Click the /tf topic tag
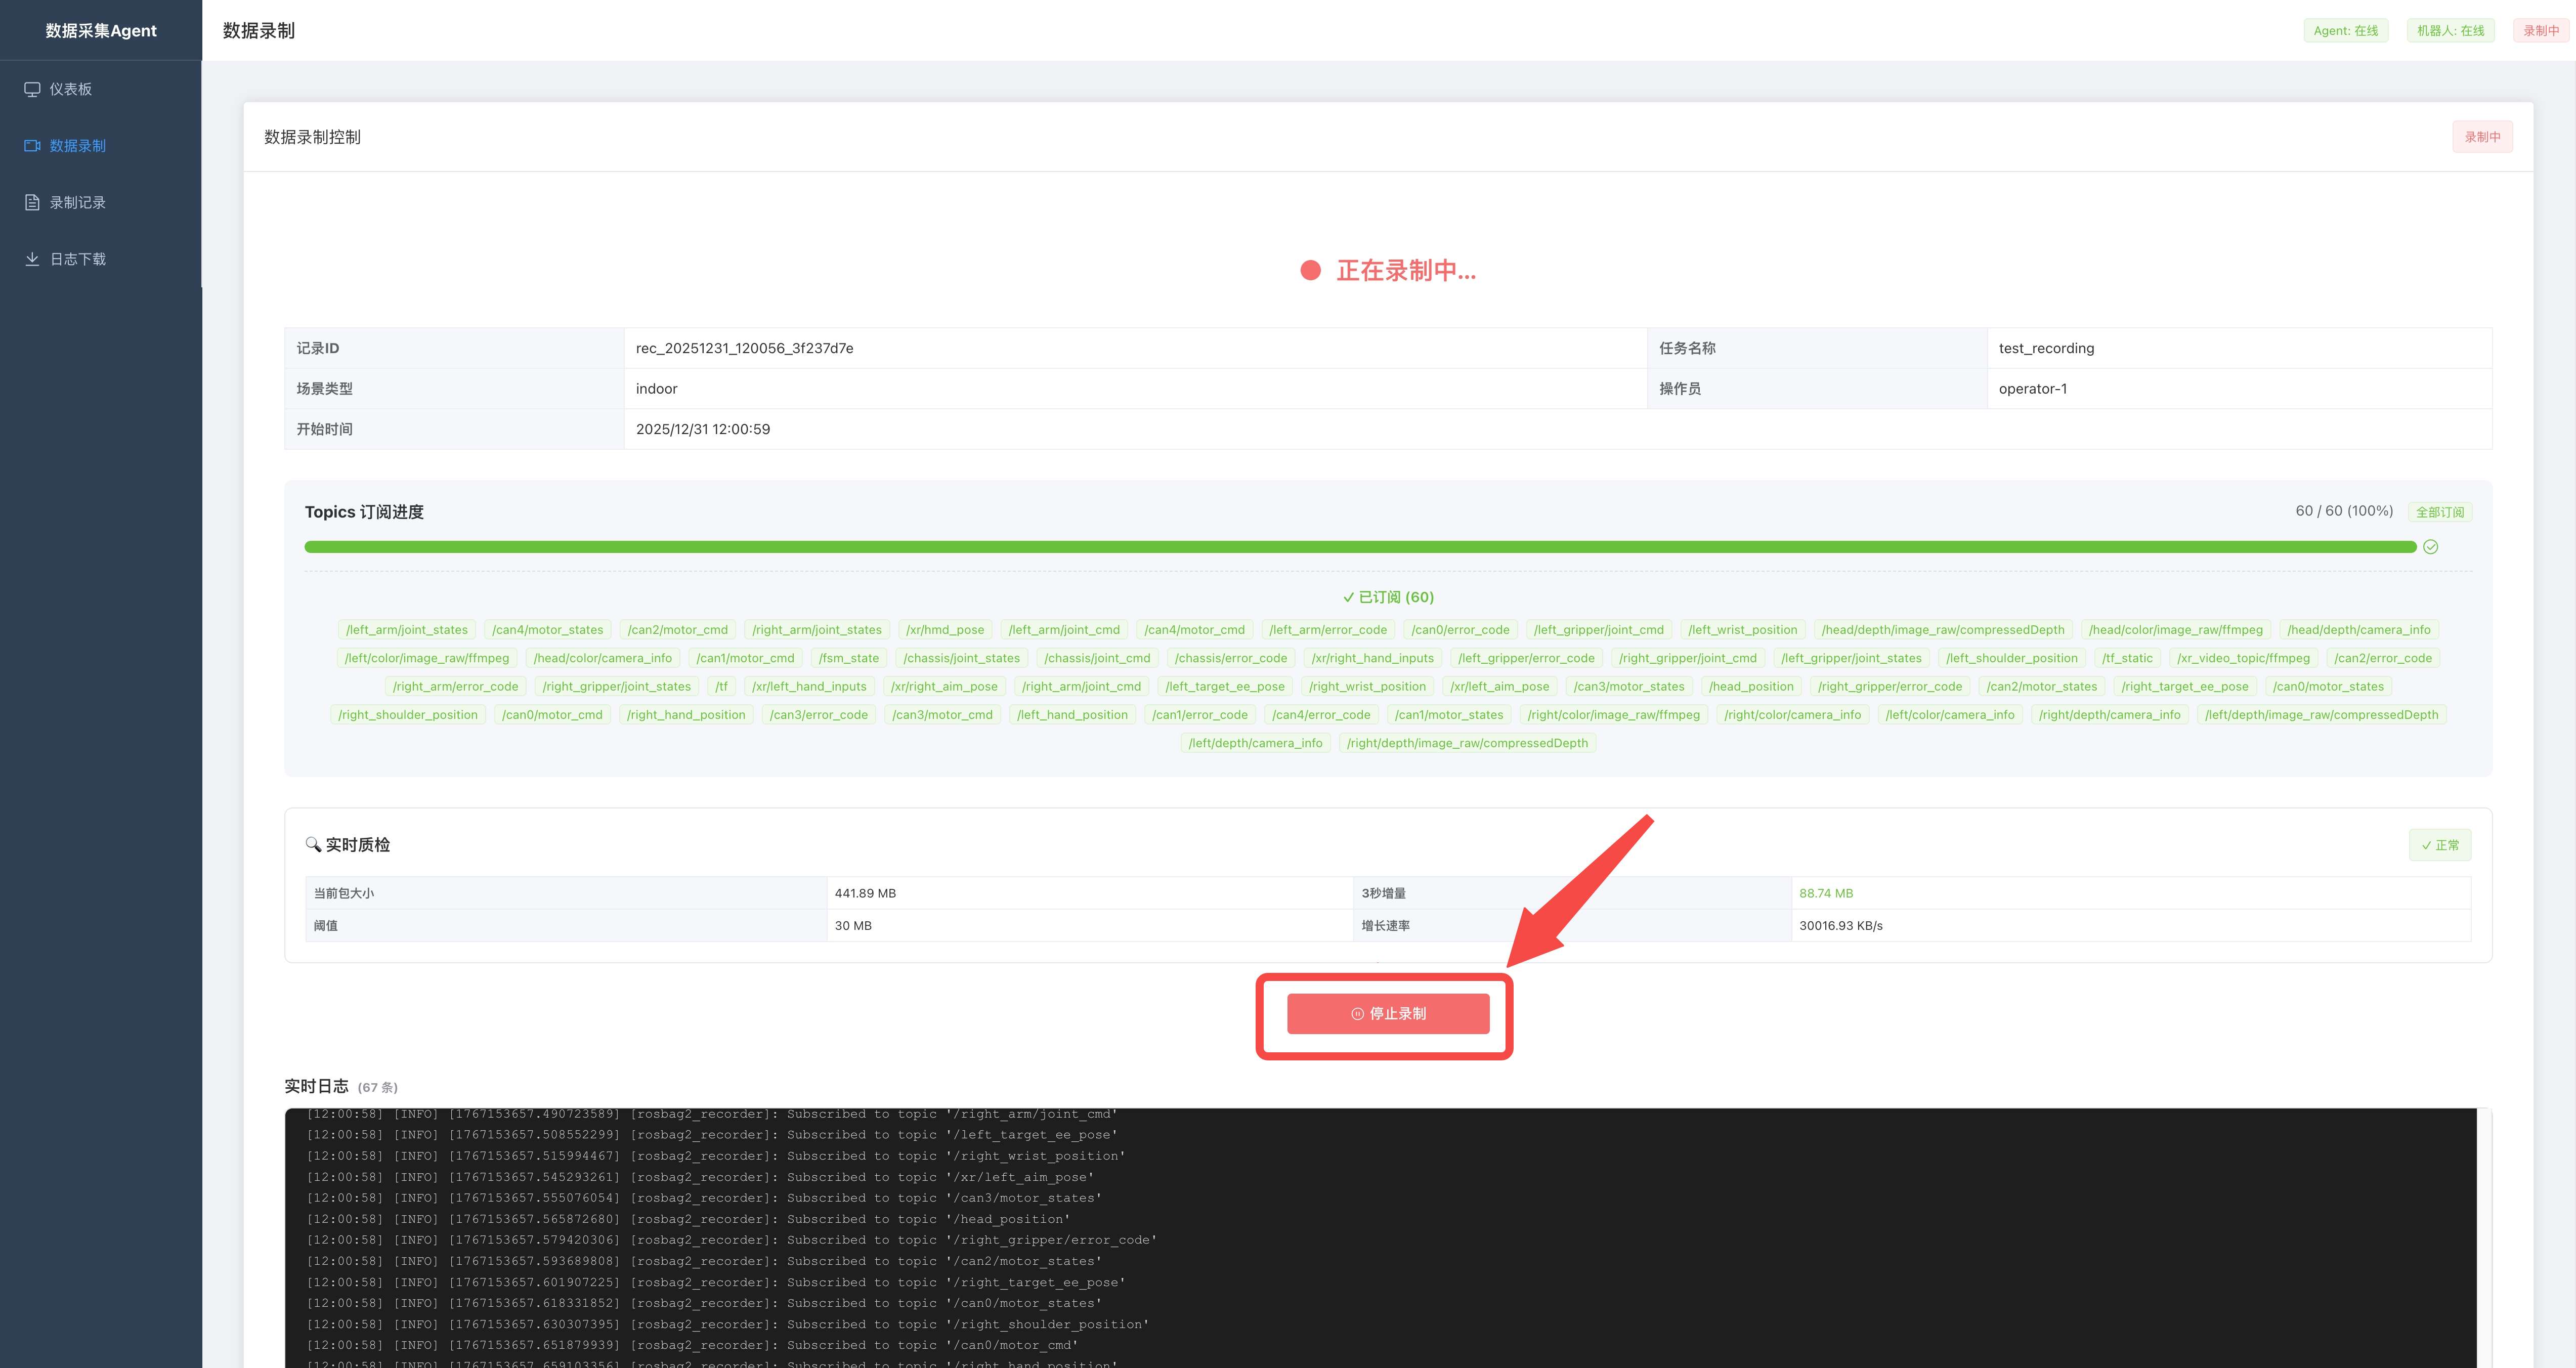Screen dimensions: 2576x1368 721,687
